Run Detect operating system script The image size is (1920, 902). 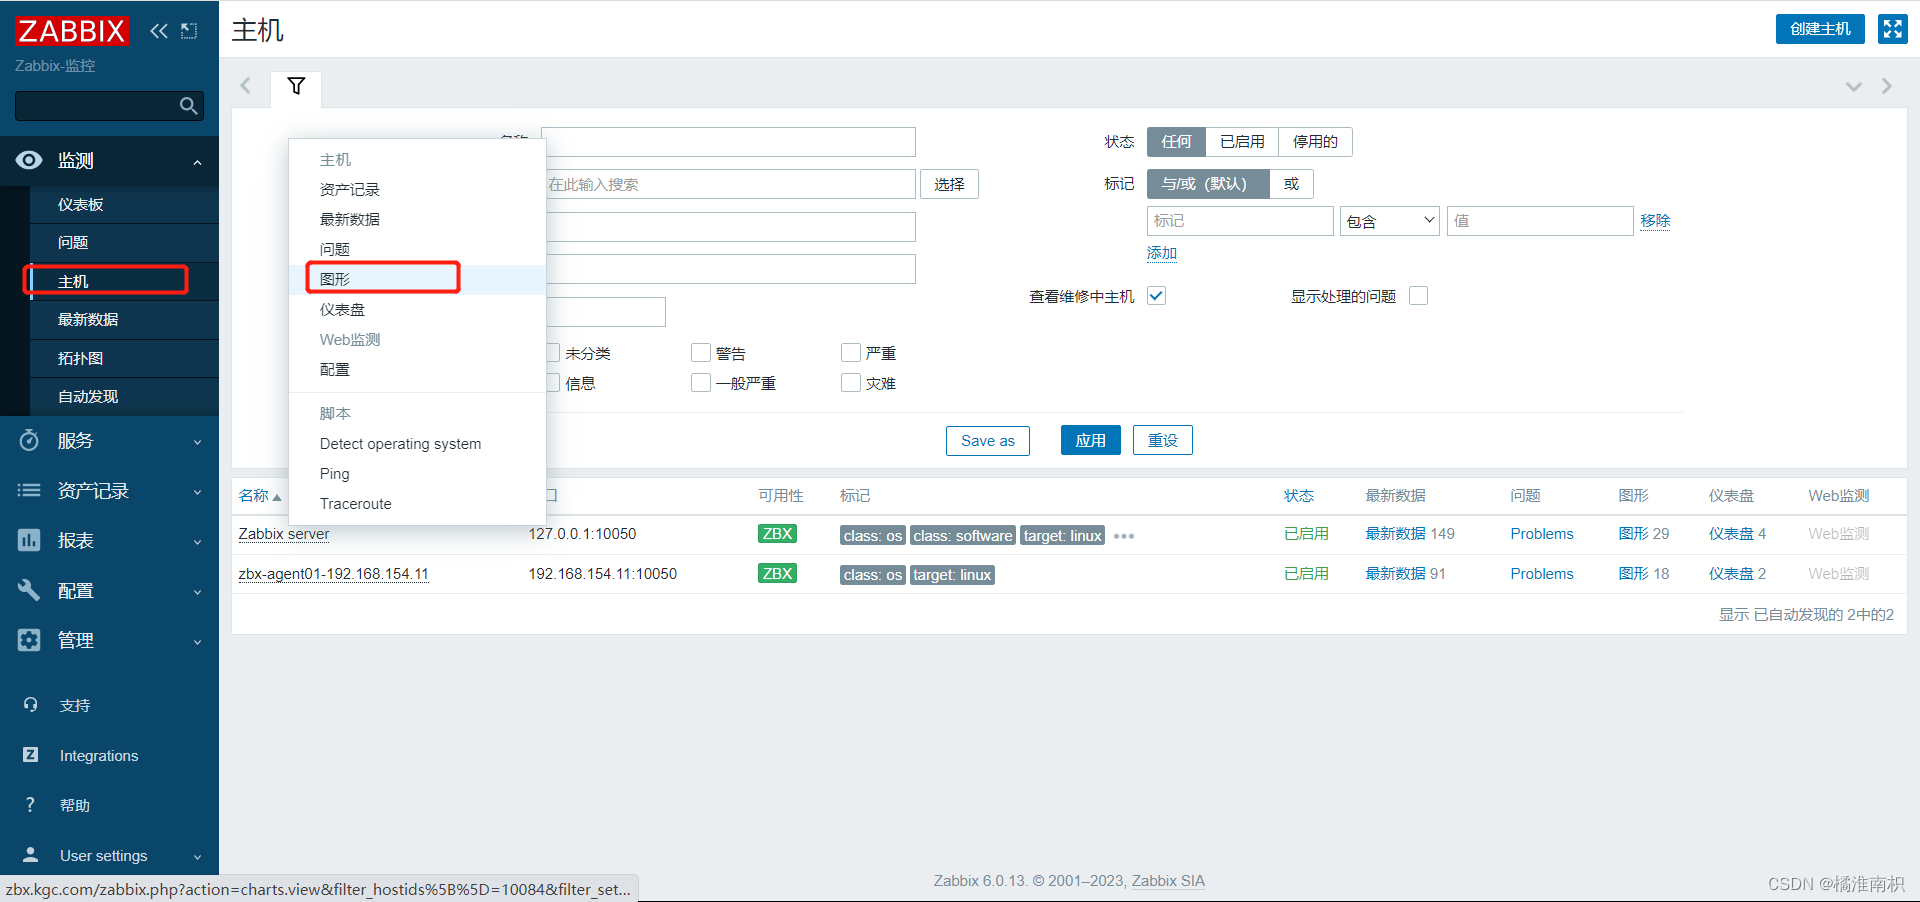click(417, 443)
